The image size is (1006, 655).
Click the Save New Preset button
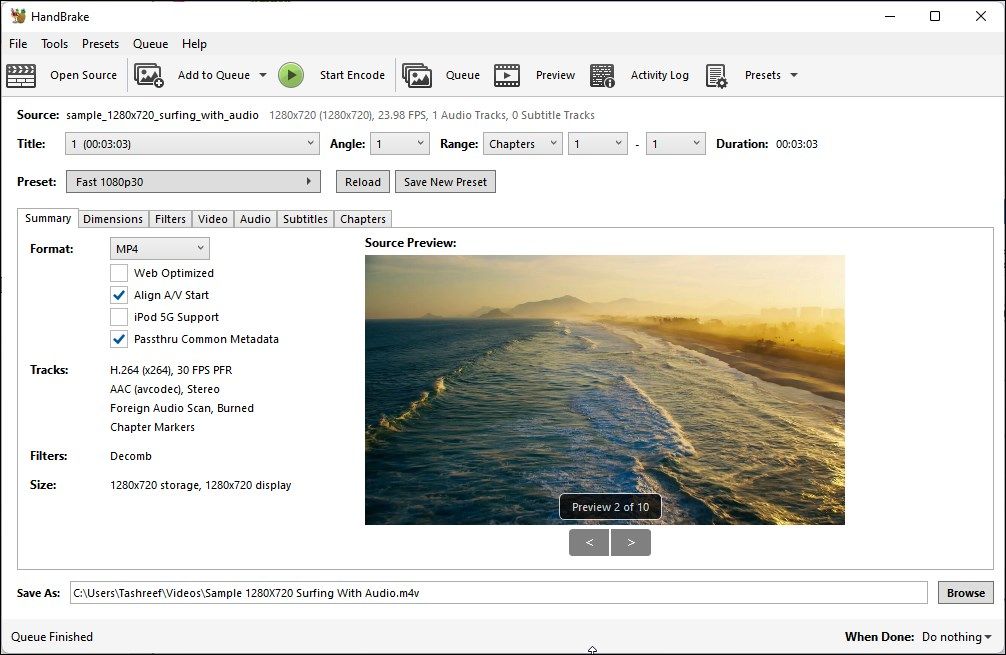[444, 181]
